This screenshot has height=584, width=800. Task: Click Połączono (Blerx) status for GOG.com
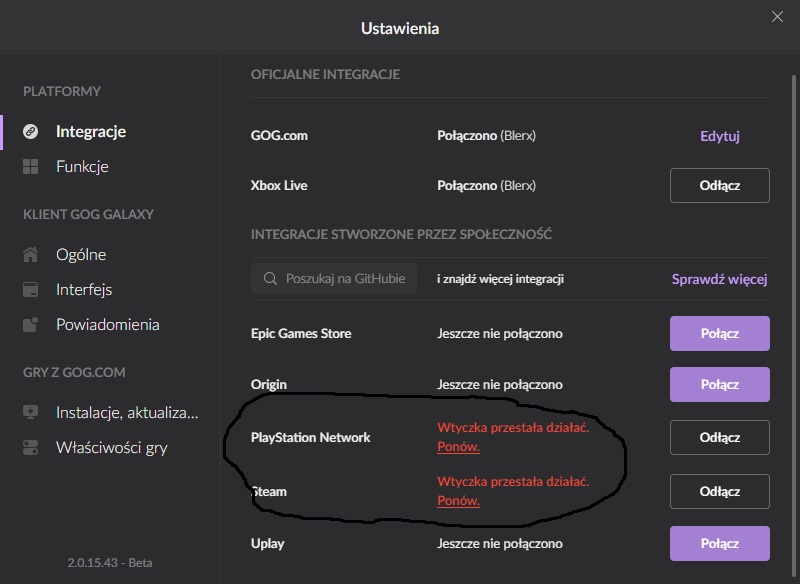point(486,136)
